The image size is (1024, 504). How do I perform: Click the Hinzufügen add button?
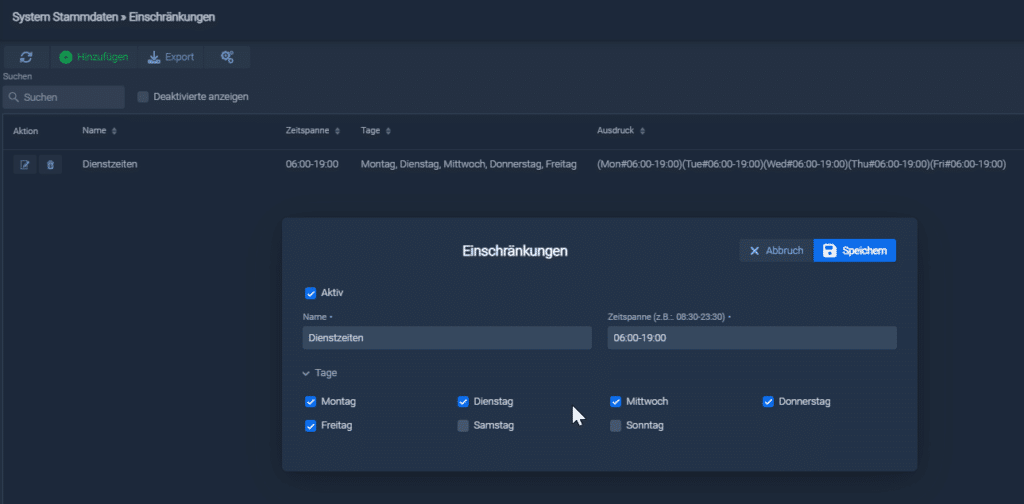point(93,57)
